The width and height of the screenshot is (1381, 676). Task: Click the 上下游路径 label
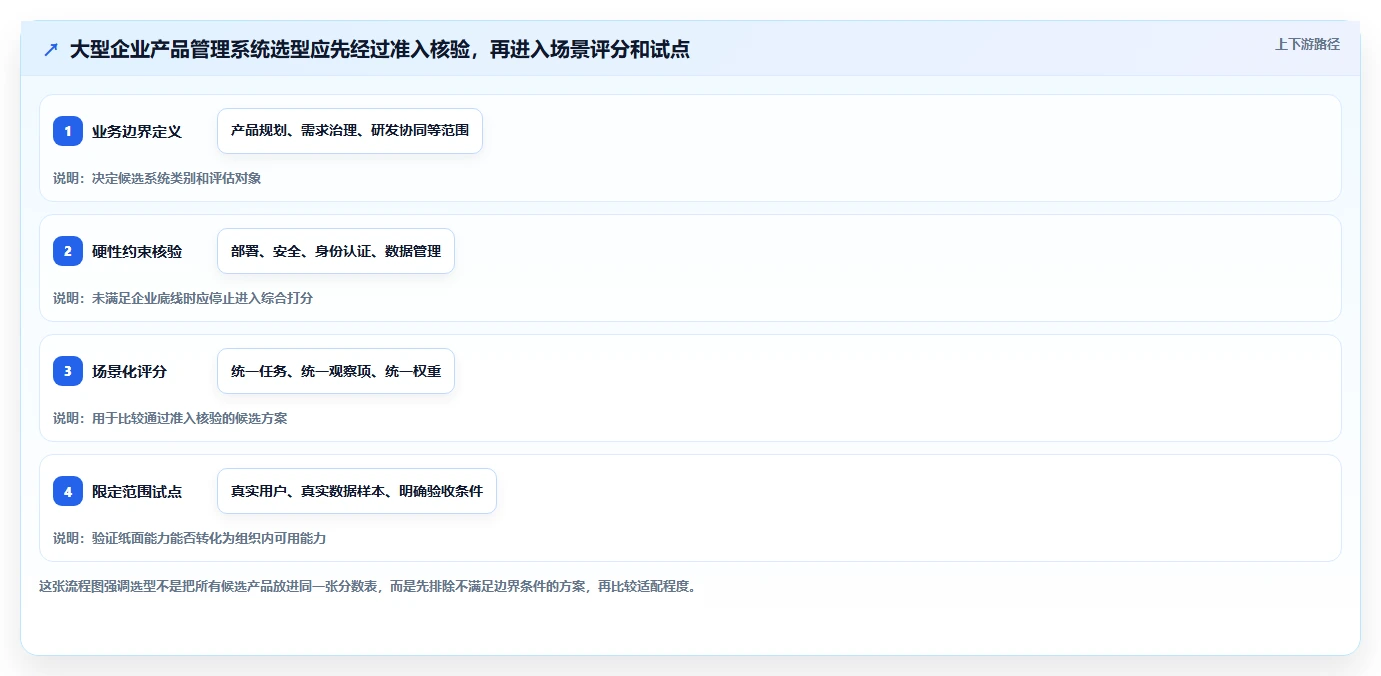tap(1307, 44)
